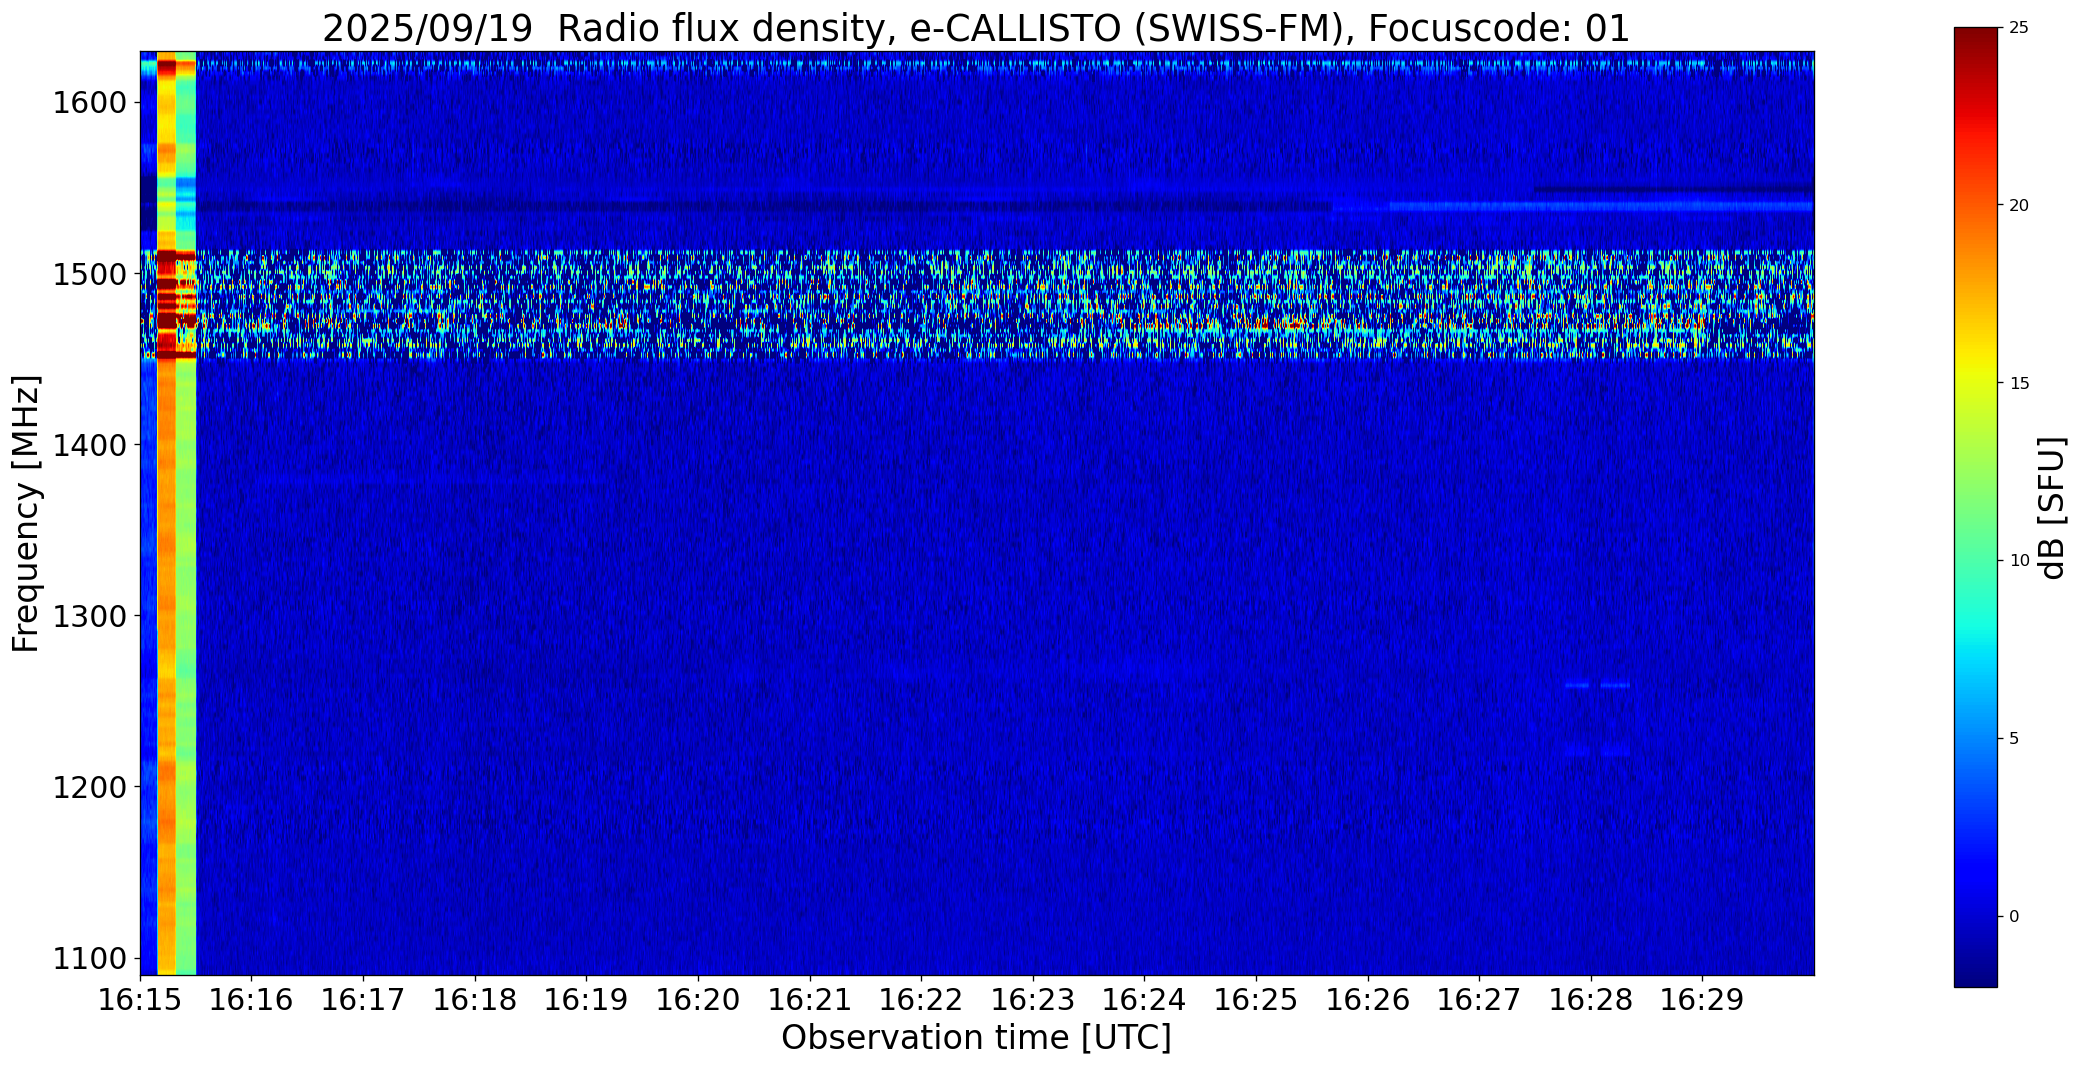Click the 16:21 time tick label

810,1000
